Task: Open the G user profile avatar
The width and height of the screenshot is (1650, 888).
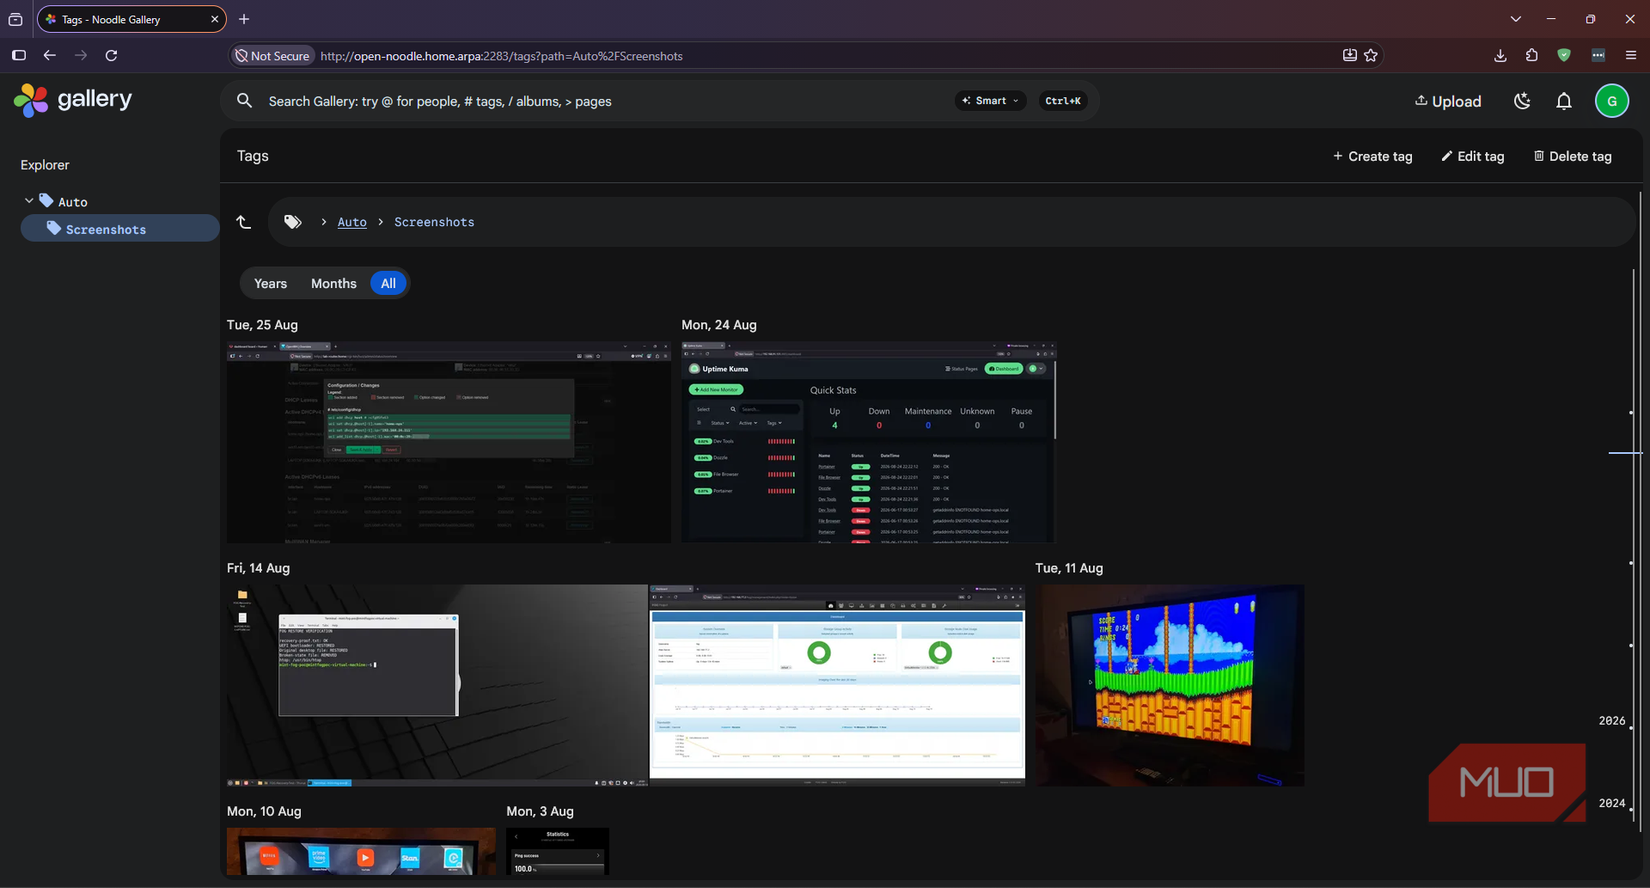Action: click(x=1612, y=101)
